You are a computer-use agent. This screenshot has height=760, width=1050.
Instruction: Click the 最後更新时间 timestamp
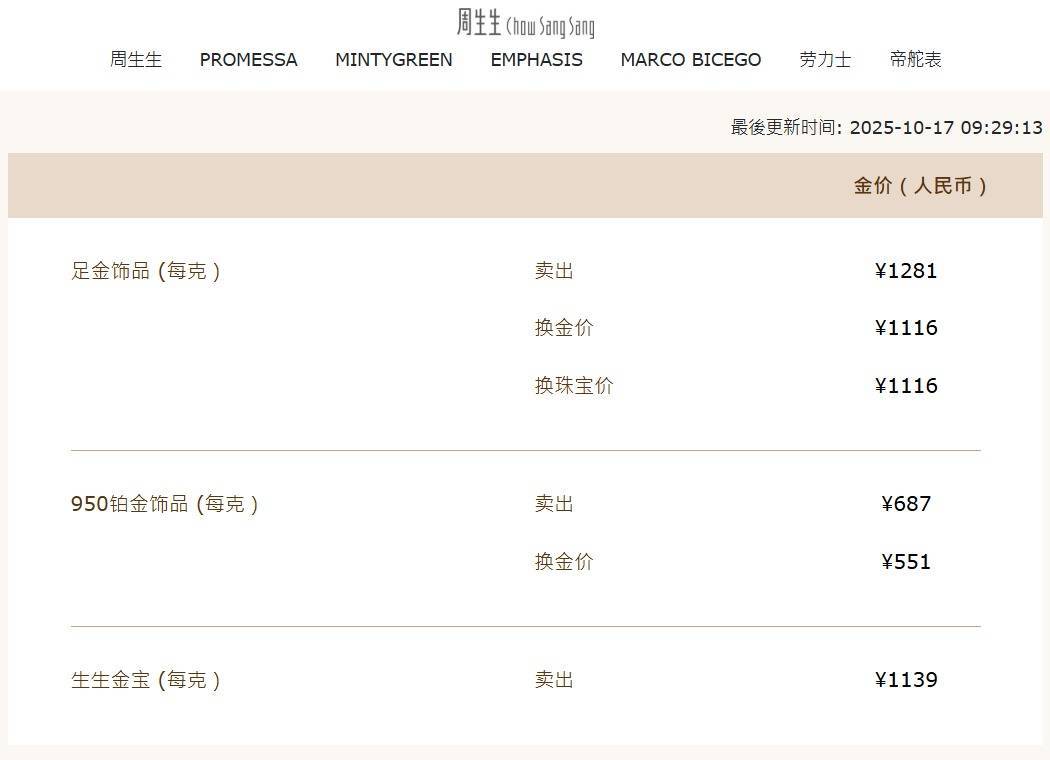click(x=886, y=128)
